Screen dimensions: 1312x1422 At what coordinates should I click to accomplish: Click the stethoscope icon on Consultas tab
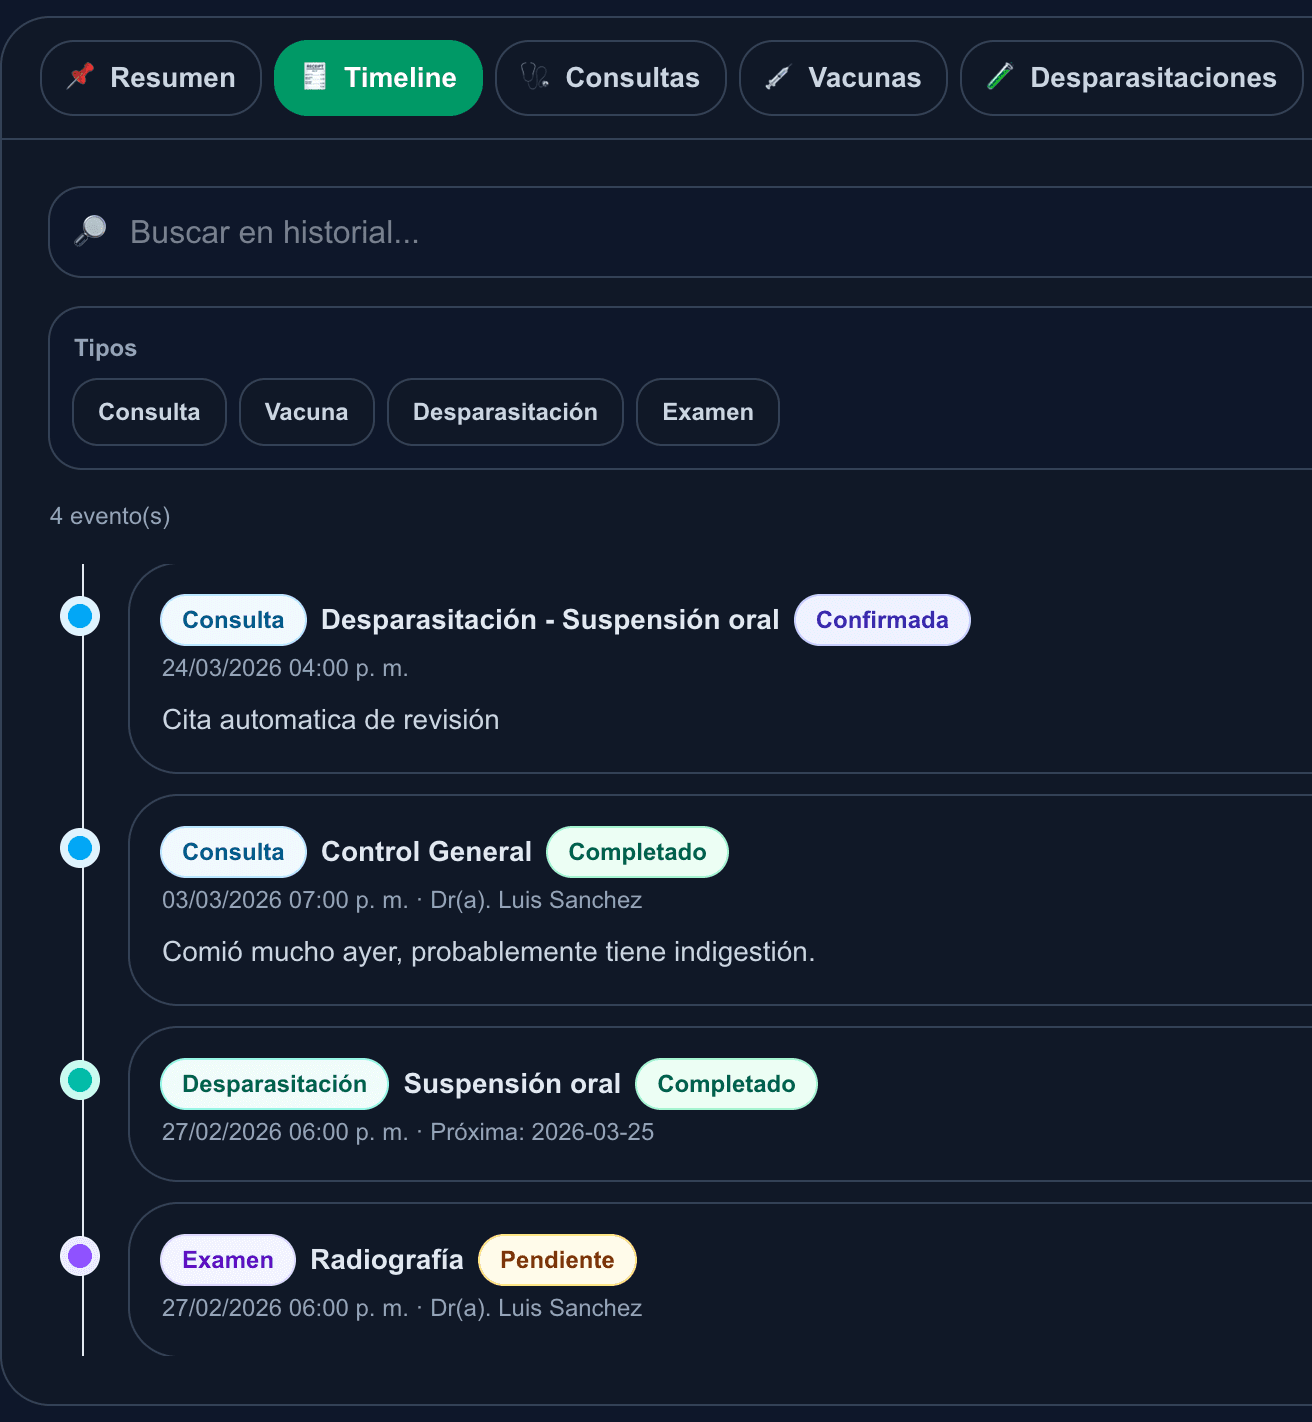535,77
